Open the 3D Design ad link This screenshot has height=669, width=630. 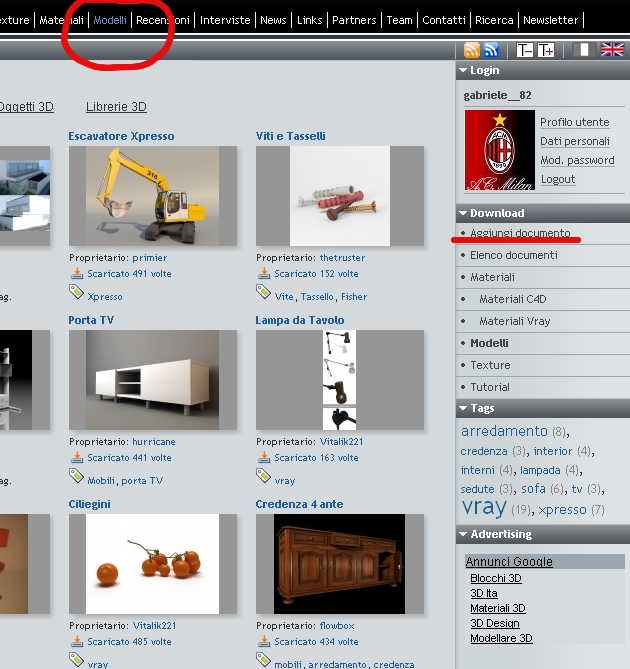[x=495, y=623]
